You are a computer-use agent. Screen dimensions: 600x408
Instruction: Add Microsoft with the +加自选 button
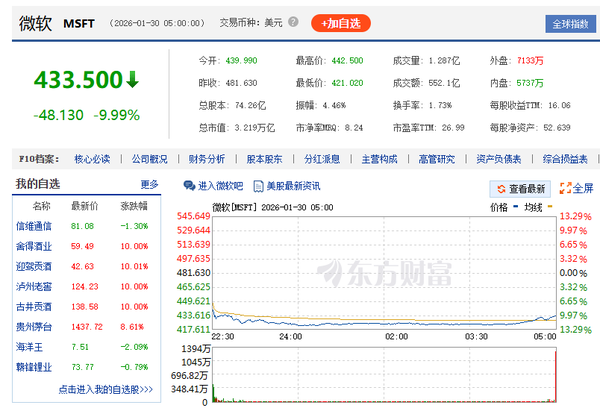click(341, 23)
